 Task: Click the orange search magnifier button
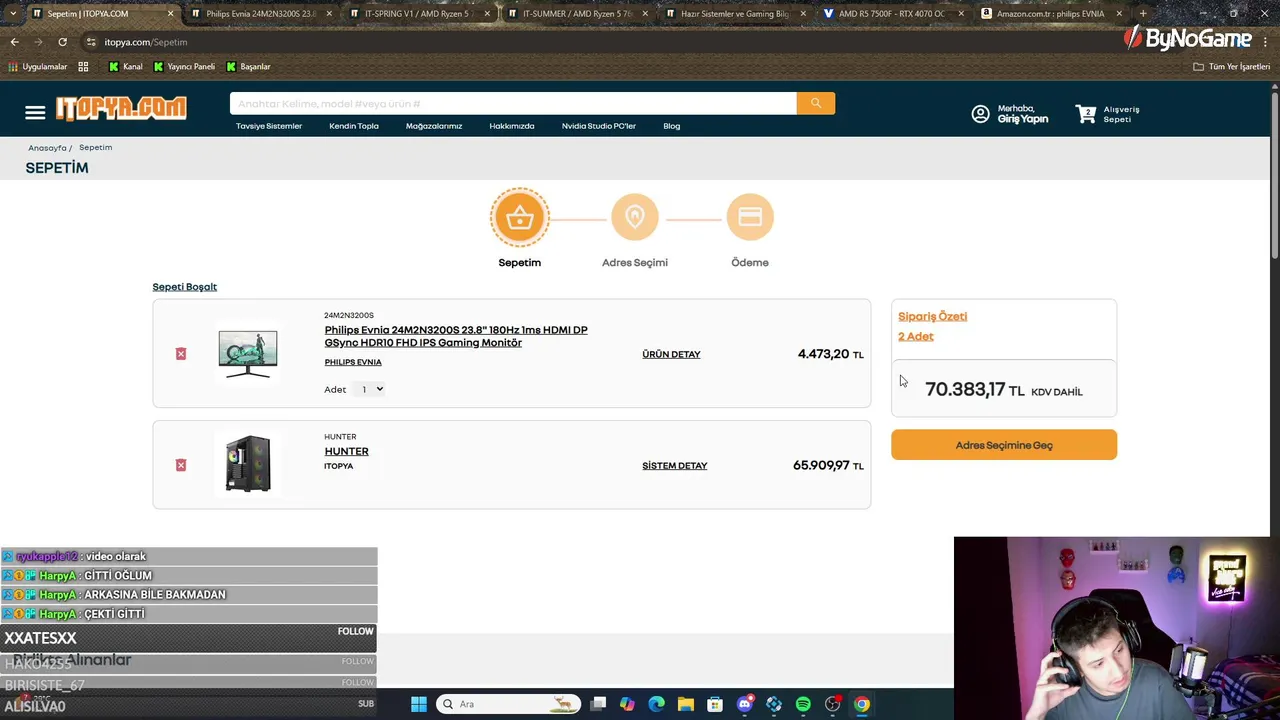(816, 103)
